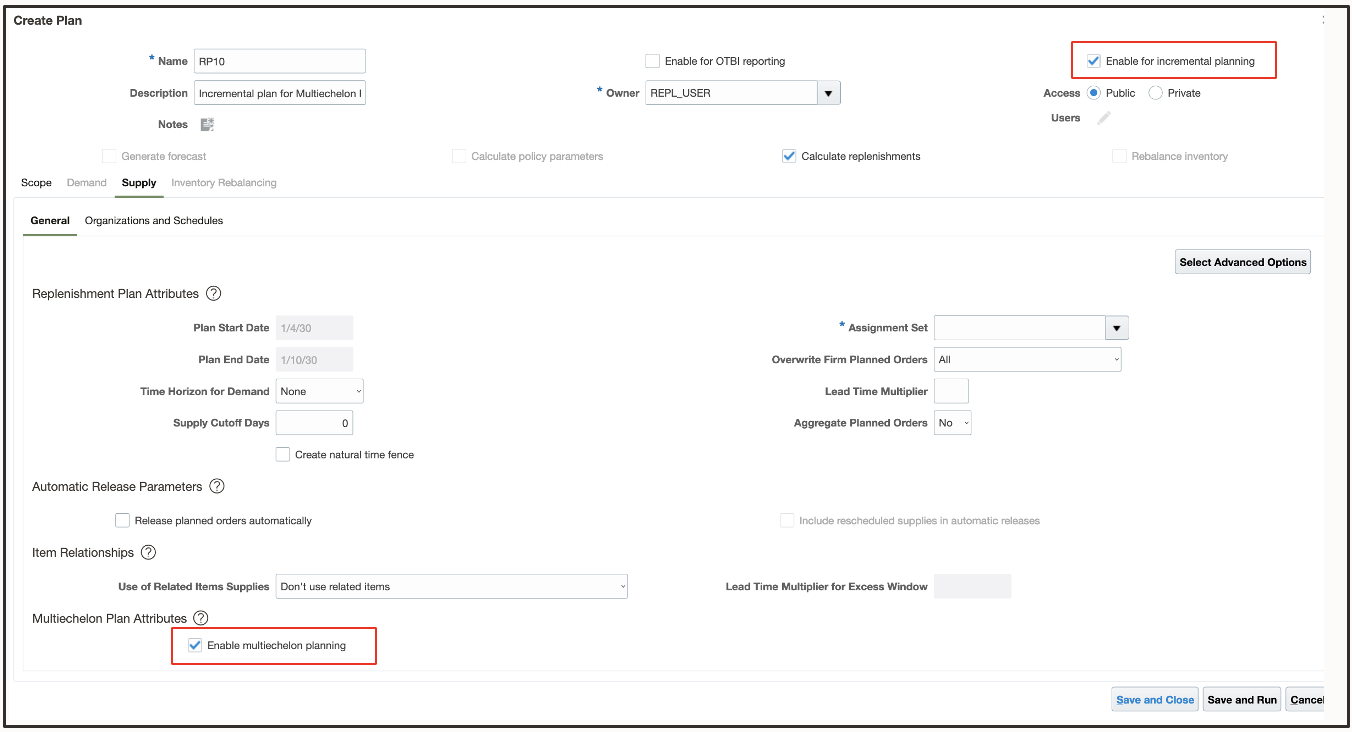Select the Private access radio button
Image resolution: width=1352 pixels, height=732 pixels.
click(x=1155, y=92)
